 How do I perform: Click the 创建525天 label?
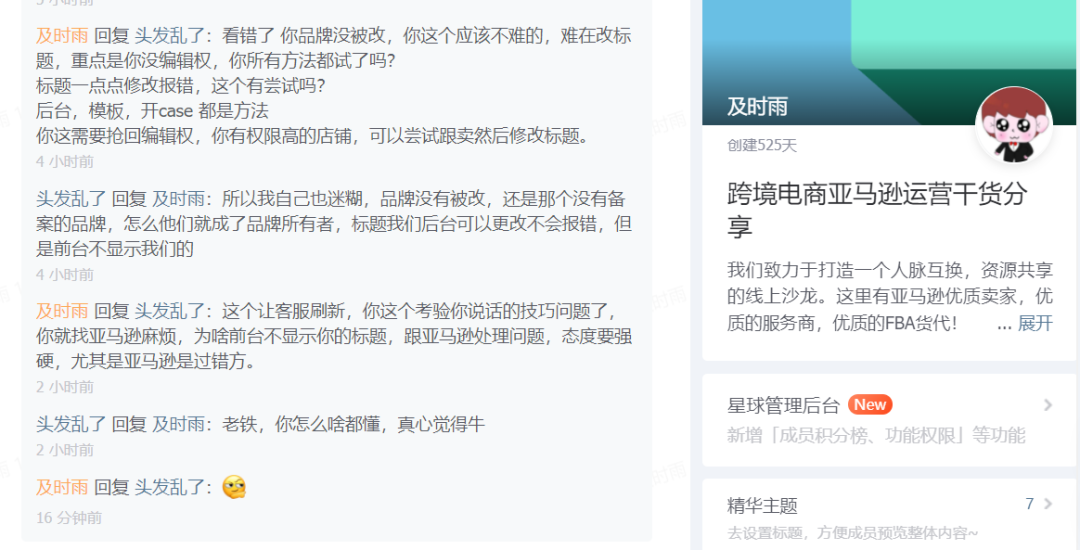[x=762, y=145]
